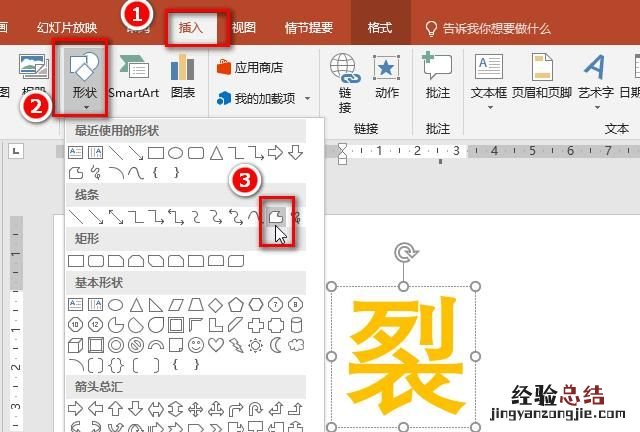Open the 形状 shapes dropdown
Image resolution: width=640 pixels, height=432 pixels.
pos(84,80)
